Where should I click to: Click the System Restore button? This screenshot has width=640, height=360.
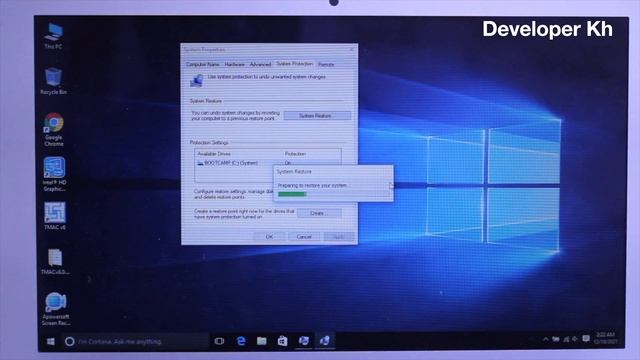coord(317,116)
